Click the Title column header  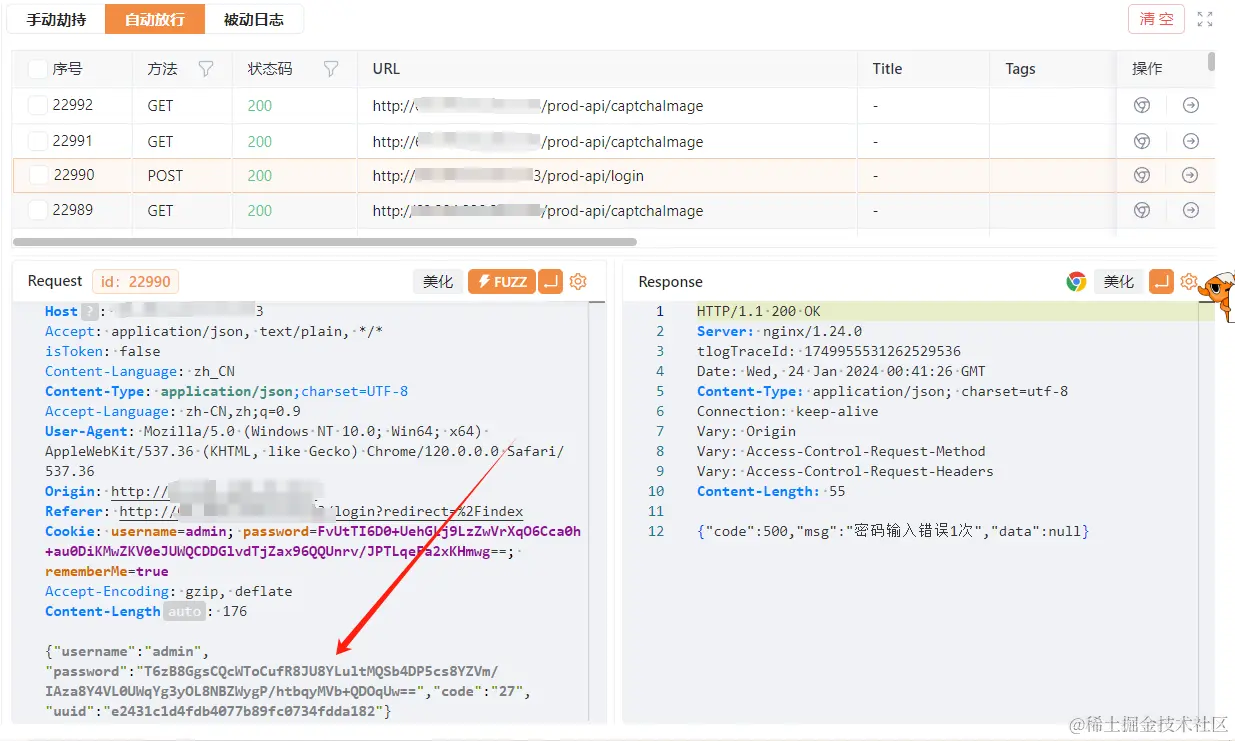click(887, 69)
